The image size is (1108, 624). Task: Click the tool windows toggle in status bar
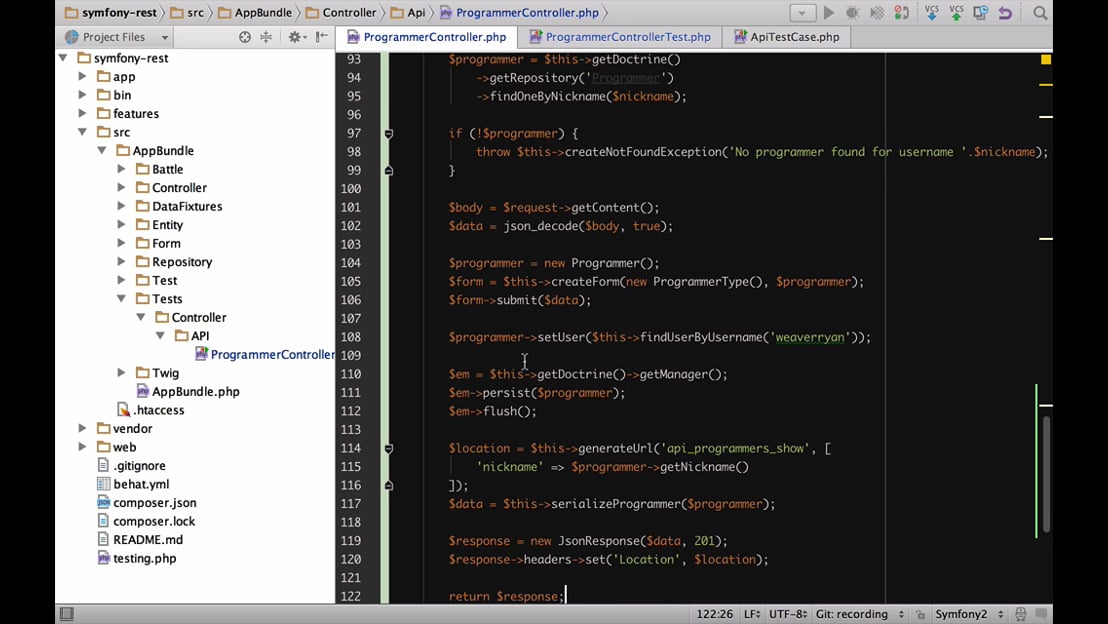point(66,614)
